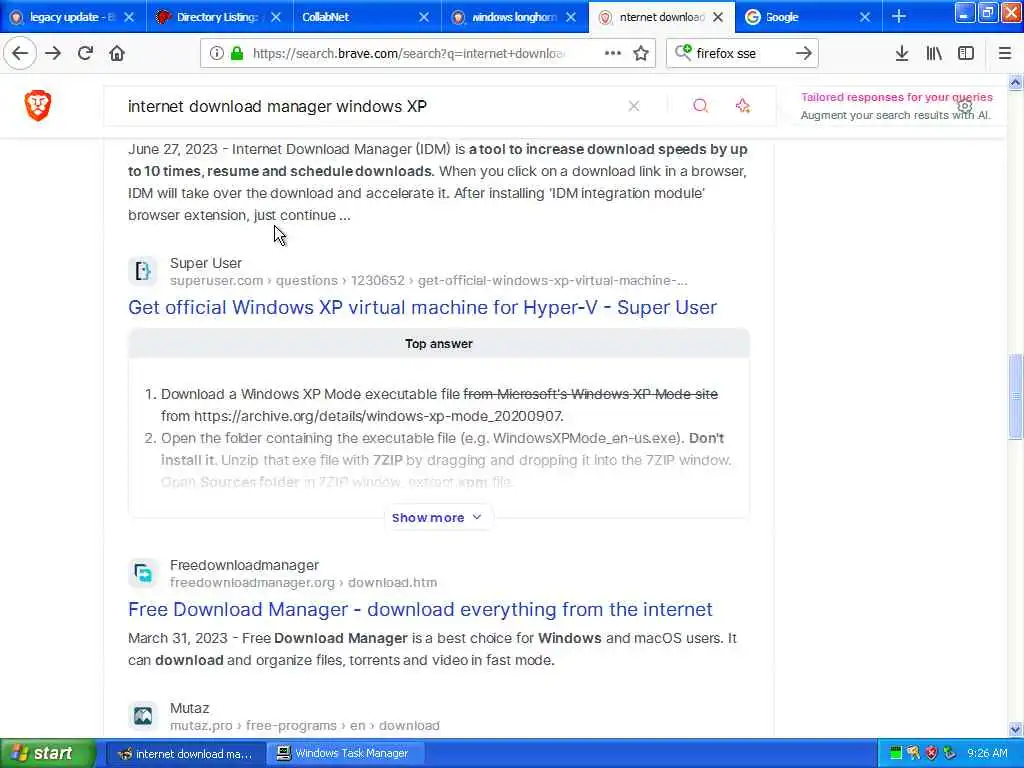The height and width of the screenshot is (768, 1024).
Task: Close the Directory Listing tab
Action: pyautogui.click(x=276, y=17)
